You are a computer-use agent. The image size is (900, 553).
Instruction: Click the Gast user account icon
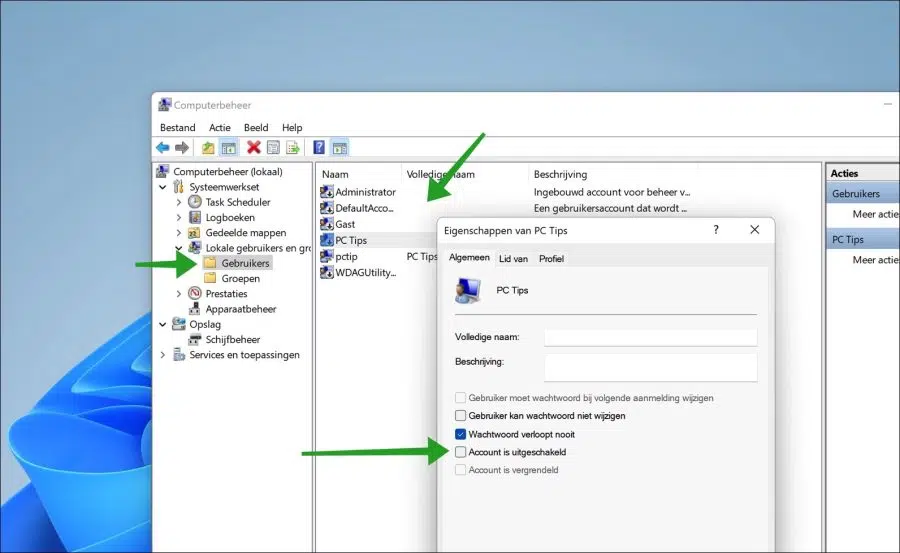pyautogui.click(x=327, y=224)
